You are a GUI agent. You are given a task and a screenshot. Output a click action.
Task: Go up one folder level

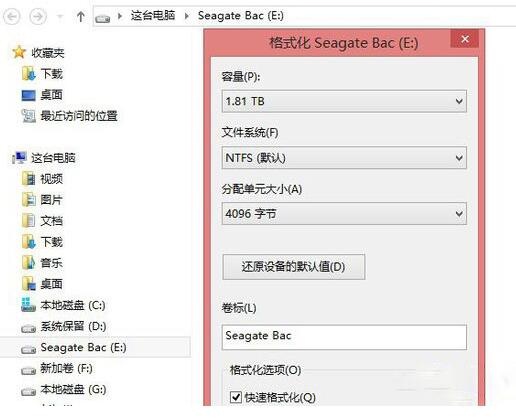[80, 16]
